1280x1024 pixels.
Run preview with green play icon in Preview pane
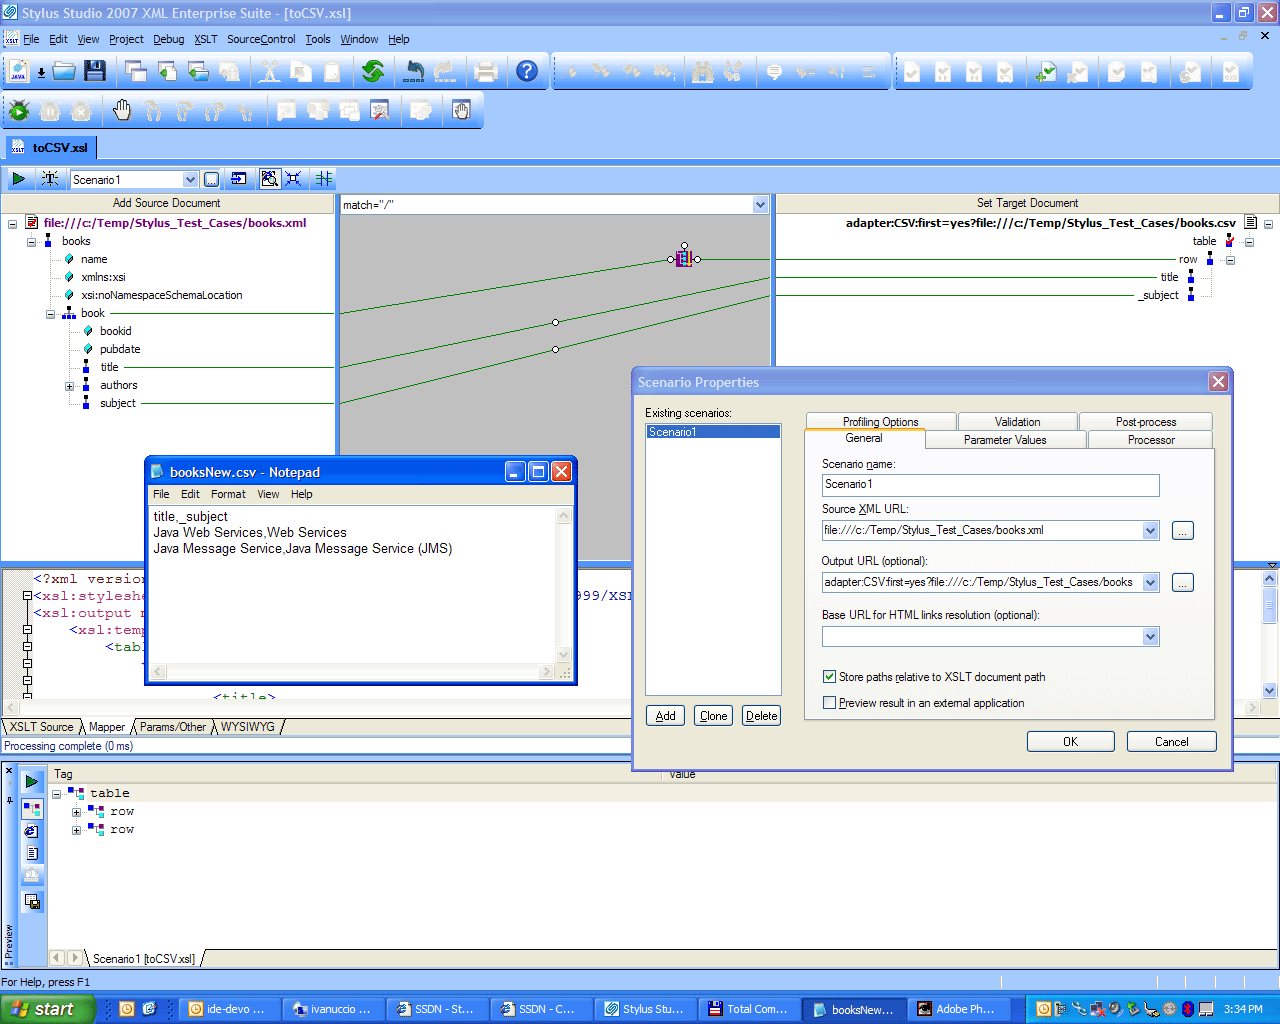[32, 781]
